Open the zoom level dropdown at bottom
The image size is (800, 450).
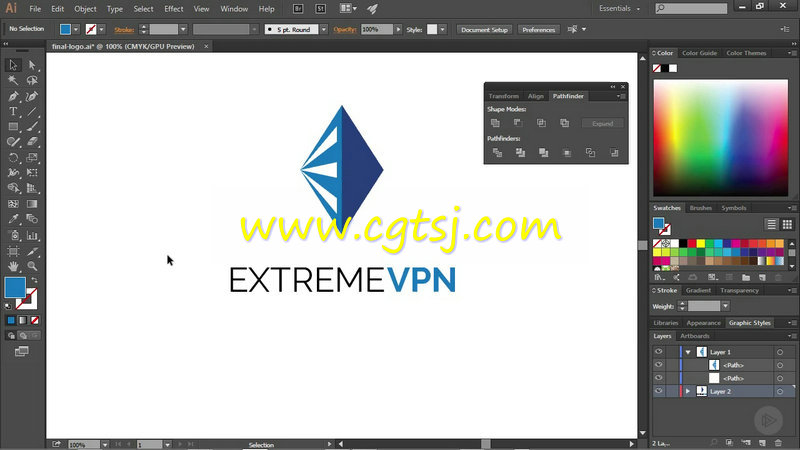[x=105, y=445]
